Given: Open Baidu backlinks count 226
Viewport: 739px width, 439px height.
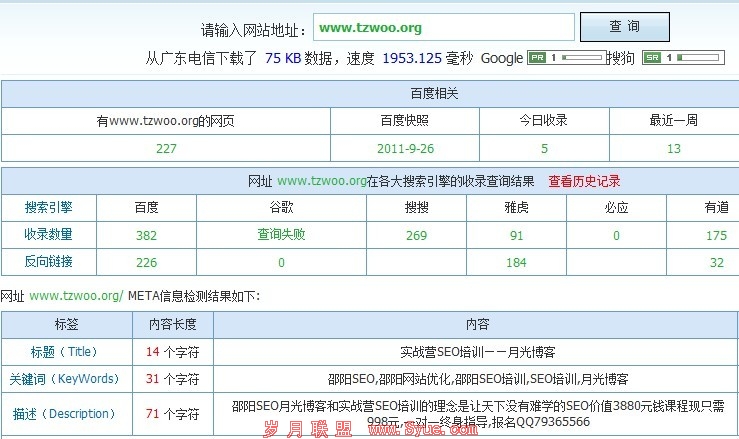Looking at the screenshot, I should click(x=146, y=262).
